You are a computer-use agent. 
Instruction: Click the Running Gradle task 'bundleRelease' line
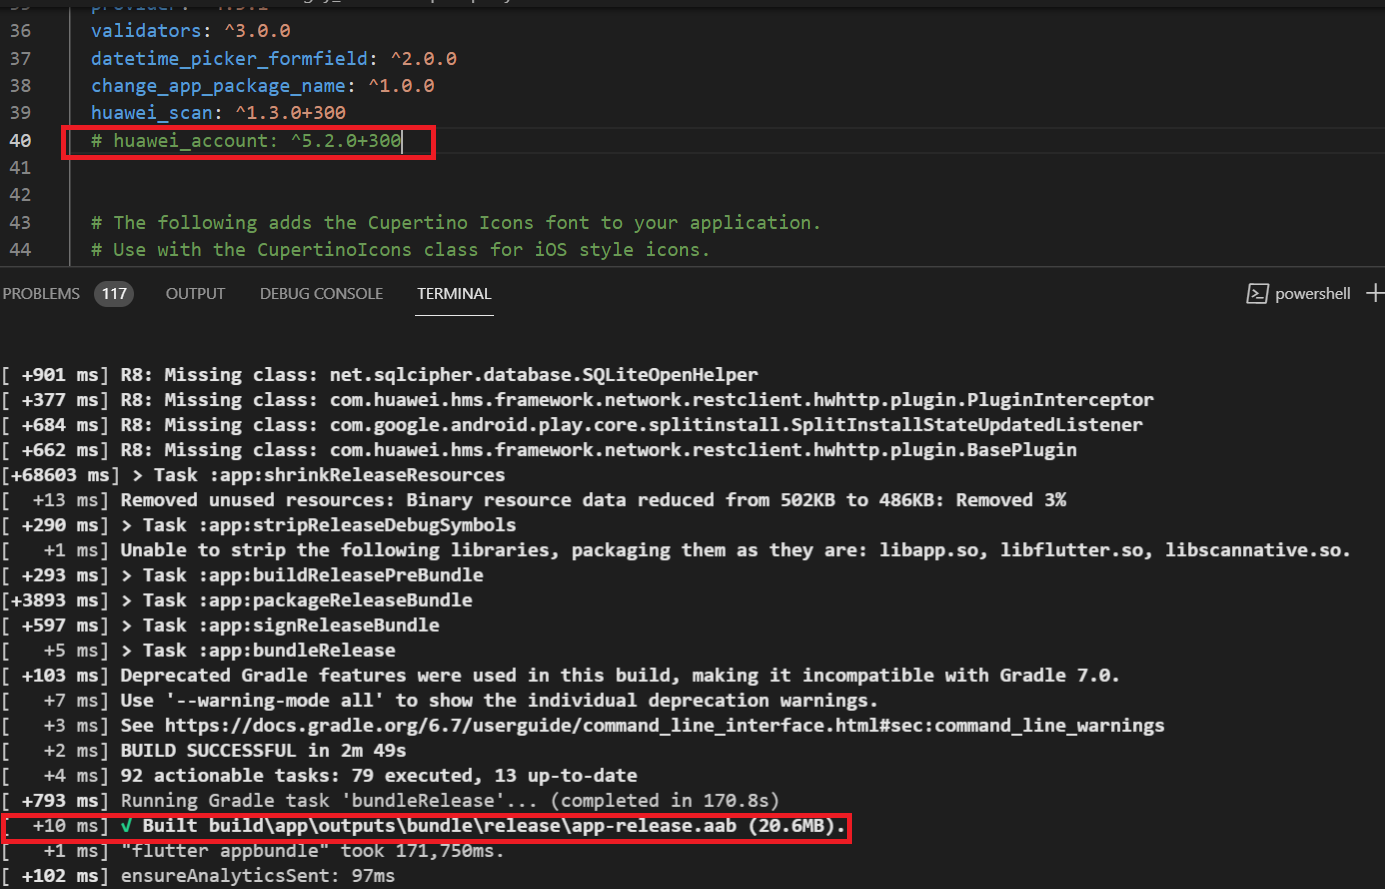tap(391, 800)
